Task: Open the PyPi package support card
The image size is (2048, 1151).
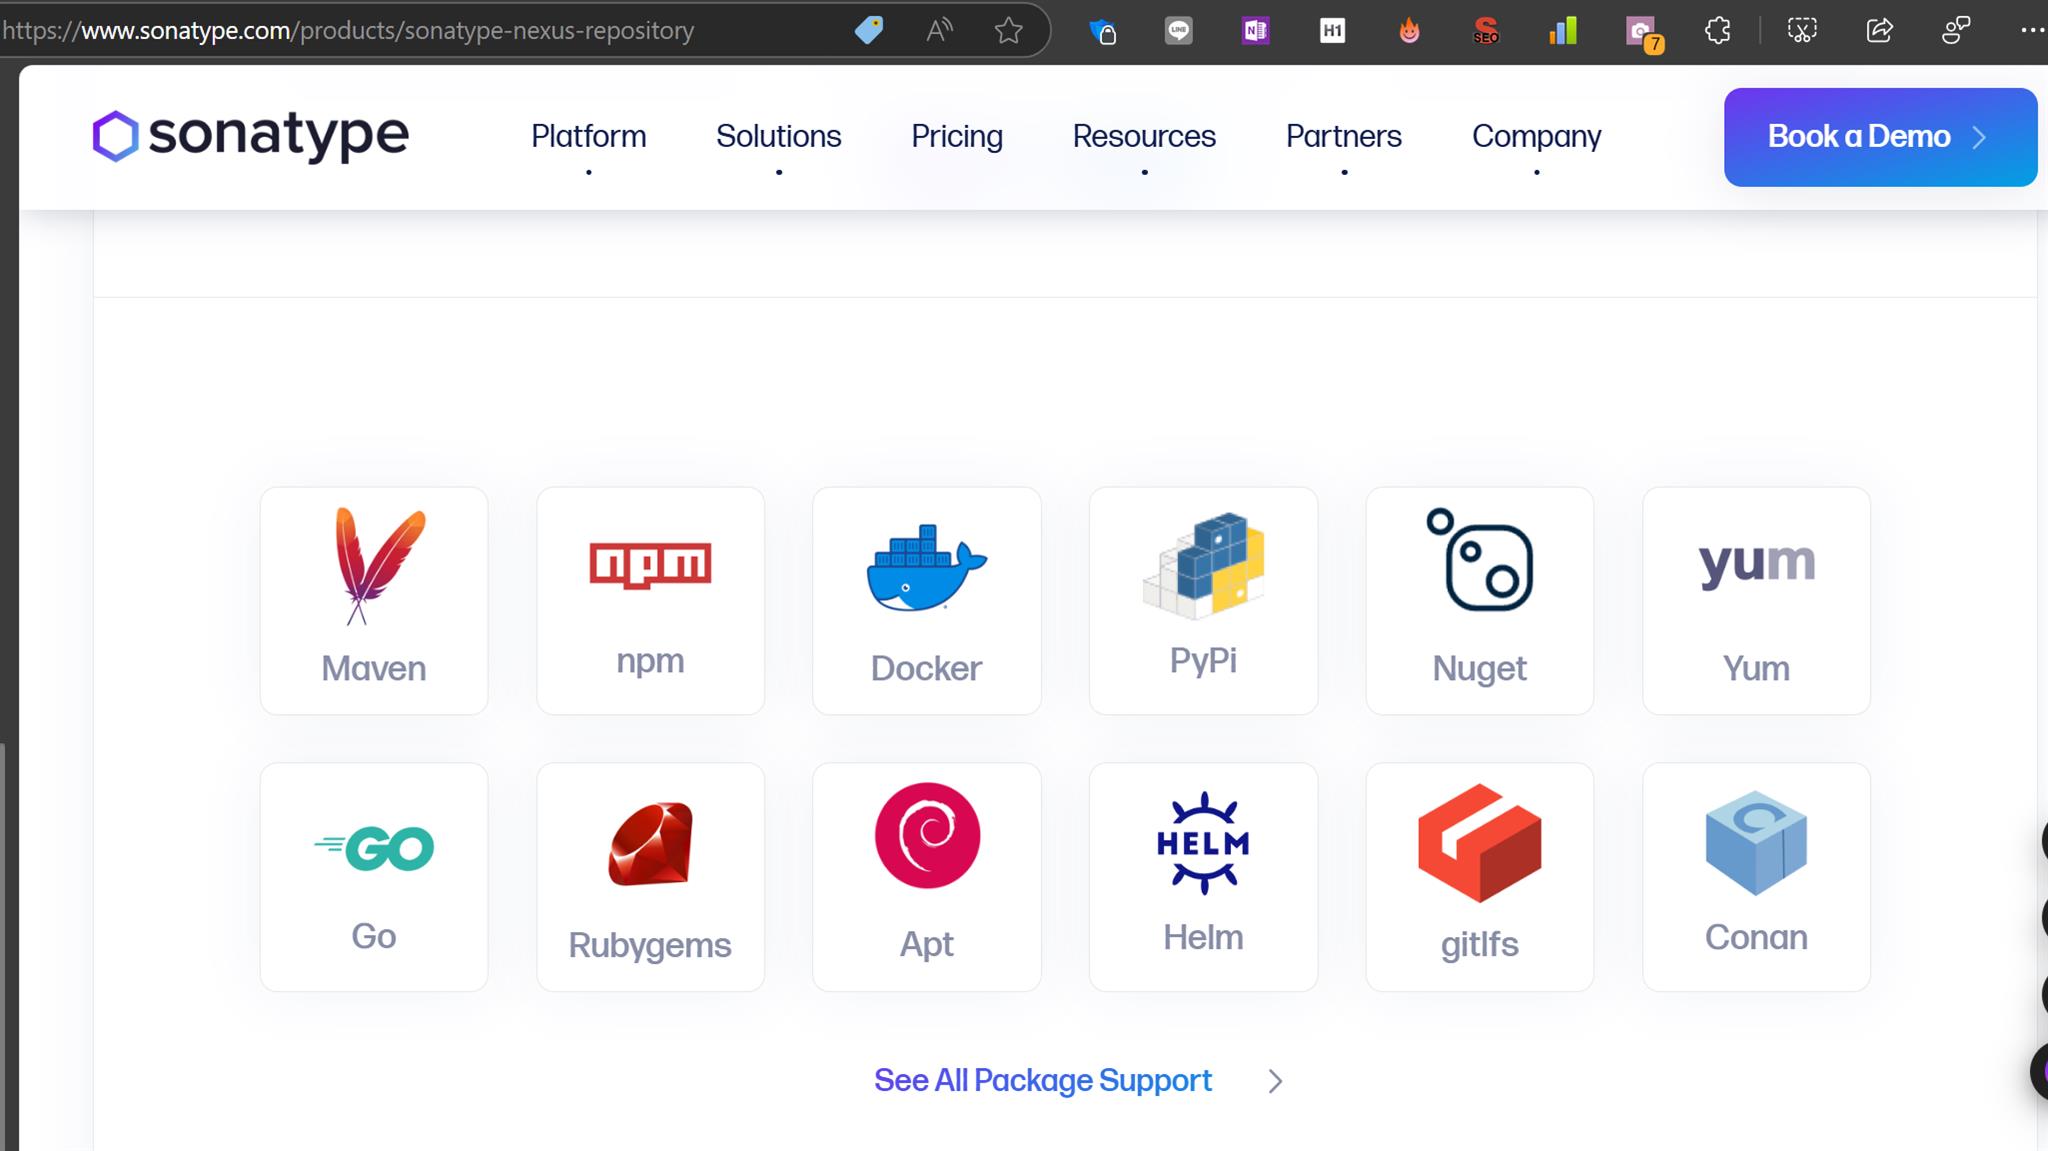Action: click(x=1203, y=600)
